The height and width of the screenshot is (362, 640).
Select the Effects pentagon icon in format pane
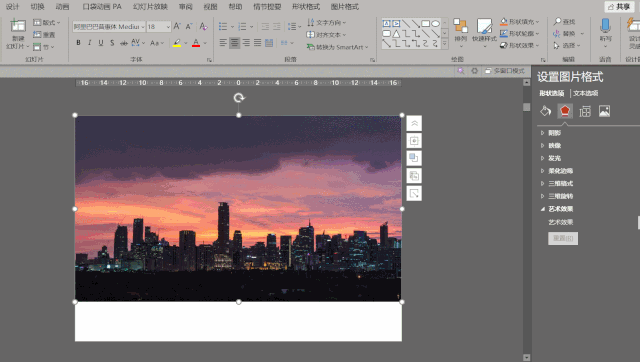coord(565,111)
